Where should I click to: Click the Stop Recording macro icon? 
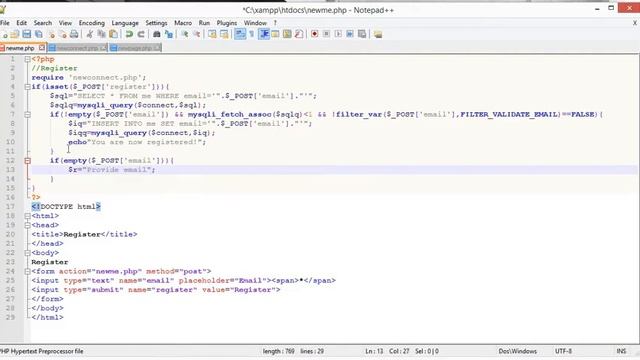coord(326,34)
